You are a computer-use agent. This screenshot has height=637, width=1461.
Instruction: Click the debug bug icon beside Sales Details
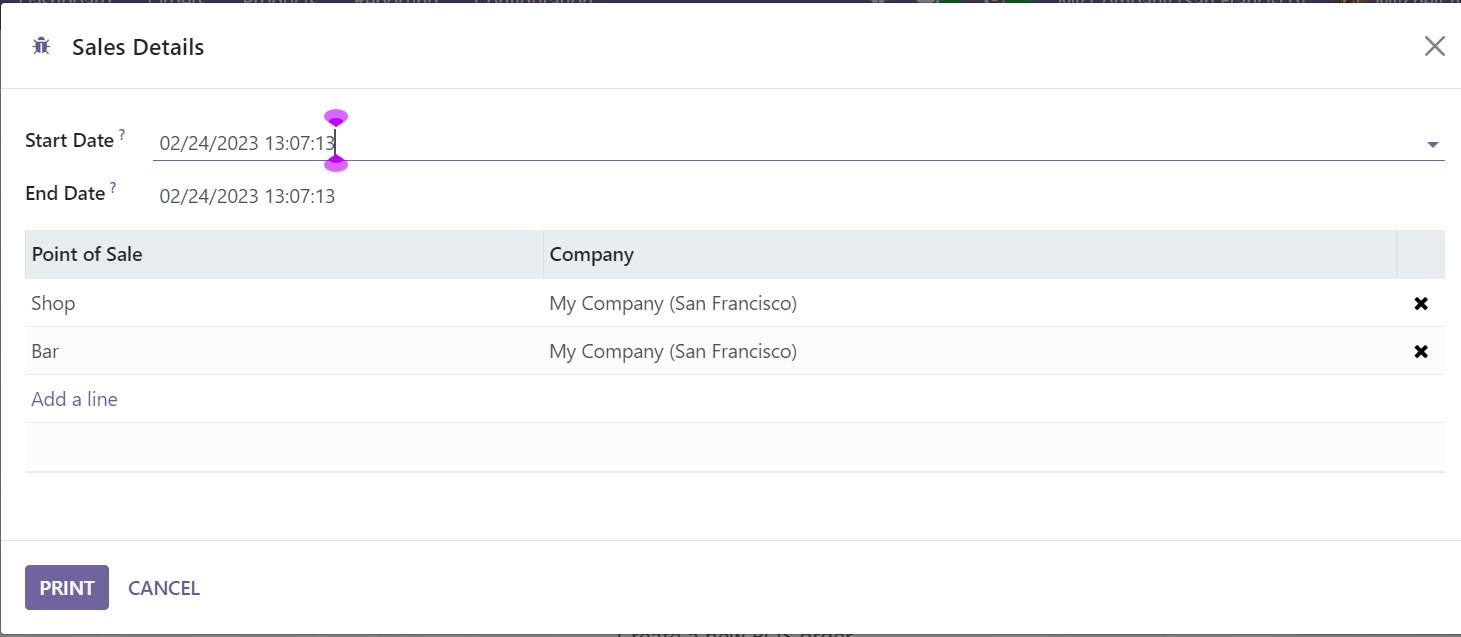coord(41,46)
